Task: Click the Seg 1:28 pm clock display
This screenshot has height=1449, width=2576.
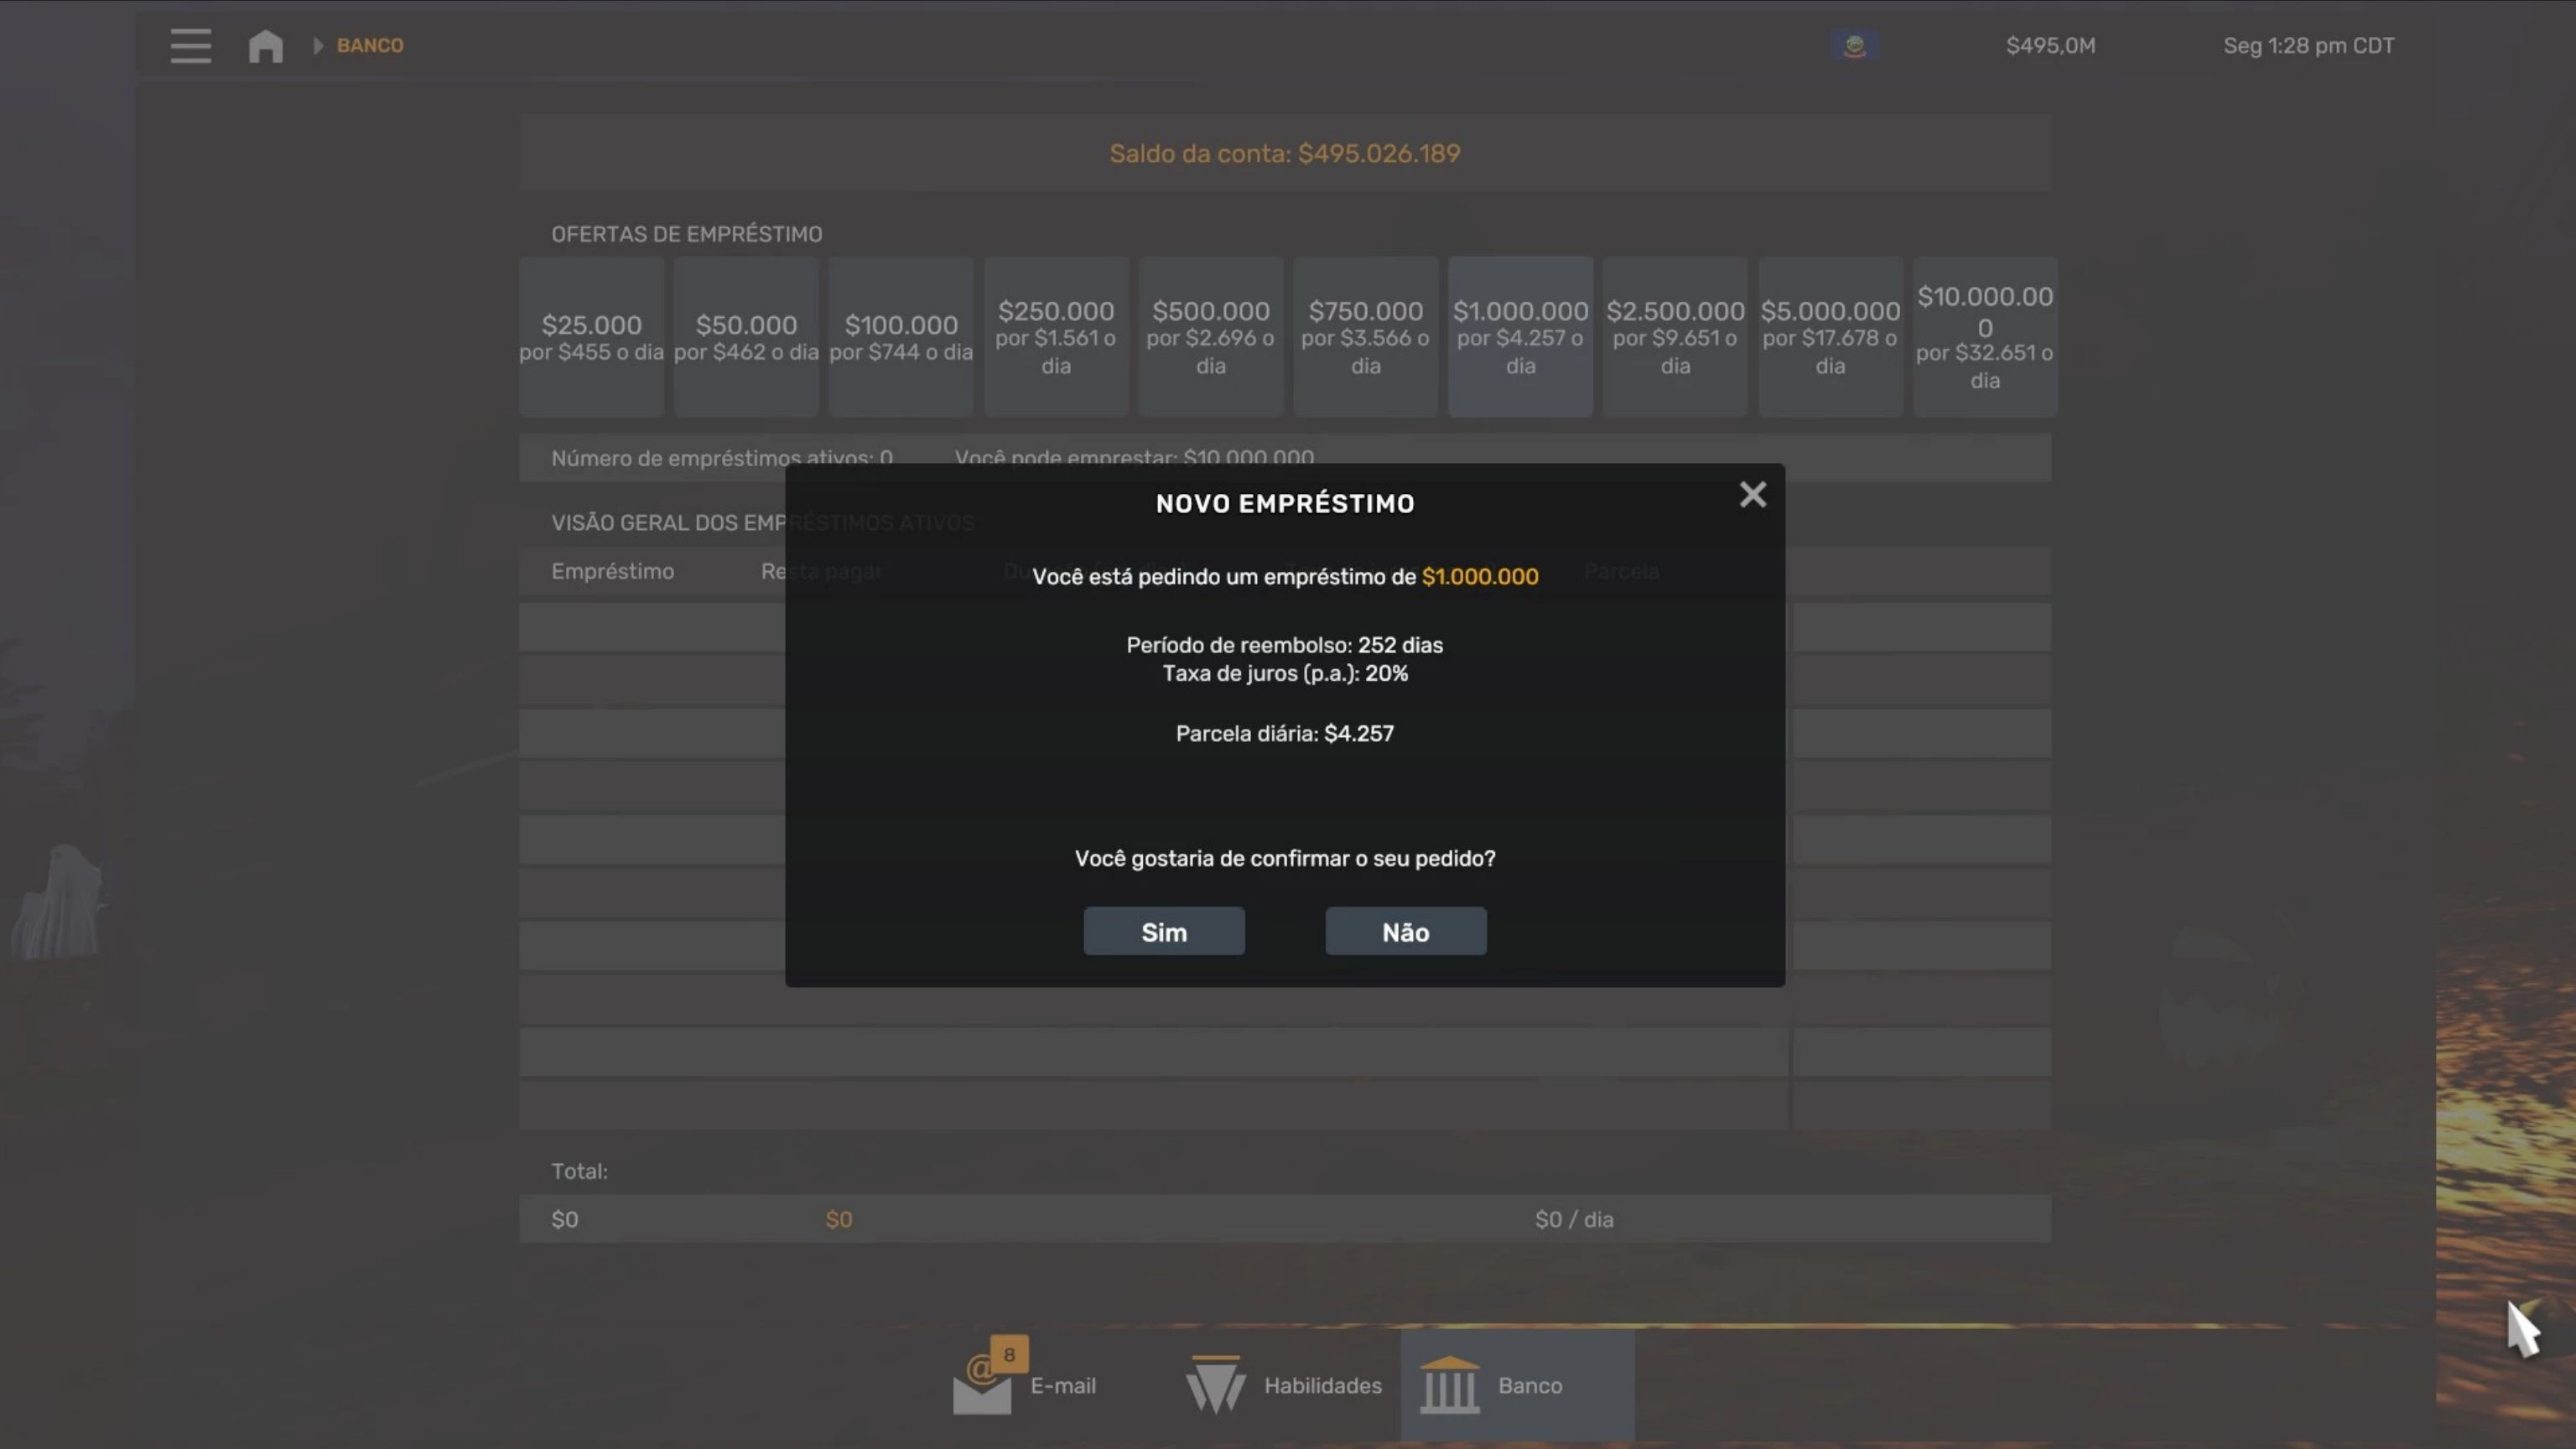Action: 2308,46
